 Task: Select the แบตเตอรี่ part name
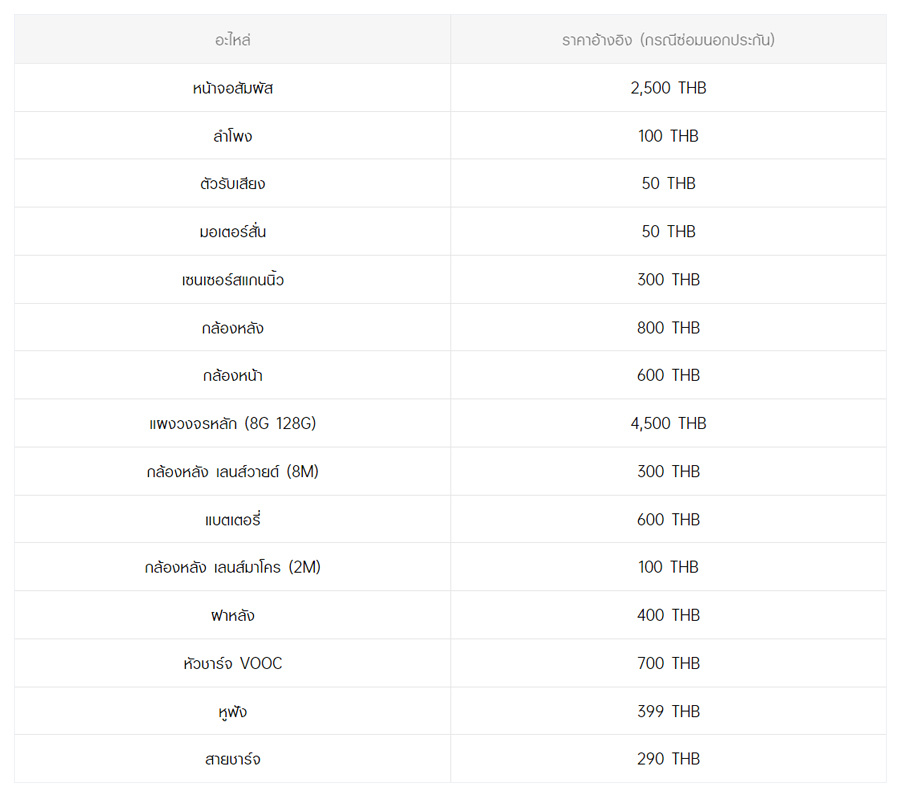[232, 520]
